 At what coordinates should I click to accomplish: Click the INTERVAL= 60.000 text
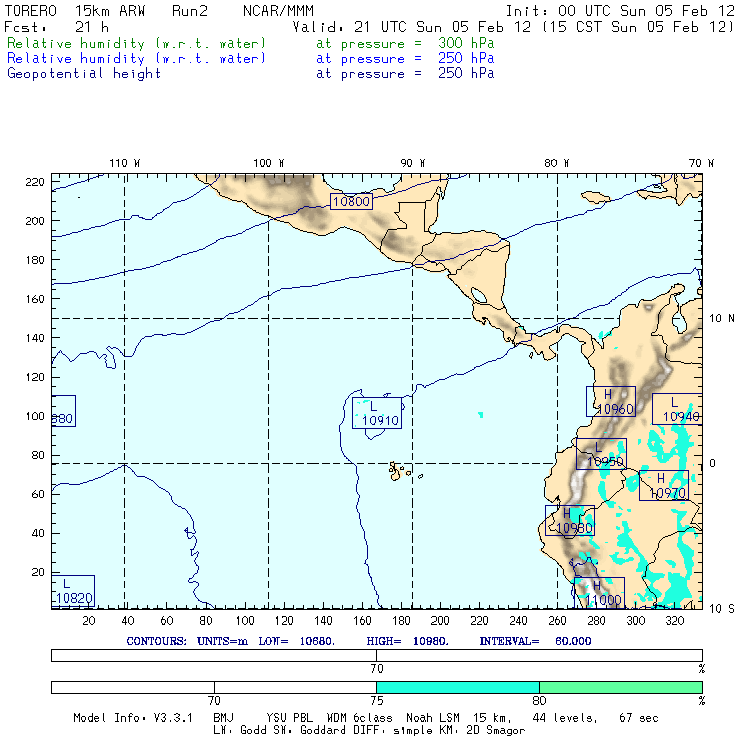pyautogui.click(x=535, y=641)
